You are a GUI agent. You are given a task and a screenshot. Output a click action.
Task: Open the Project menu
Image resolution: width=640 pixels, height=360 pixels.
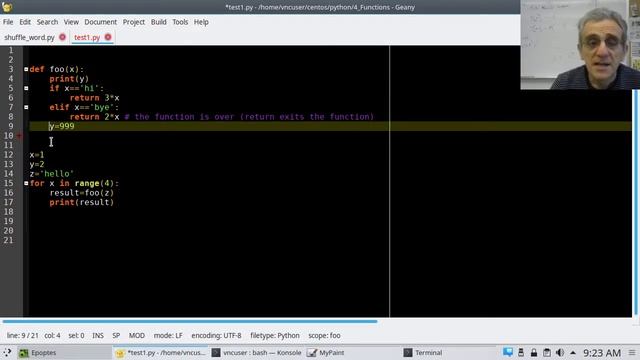tap(134, 22)
